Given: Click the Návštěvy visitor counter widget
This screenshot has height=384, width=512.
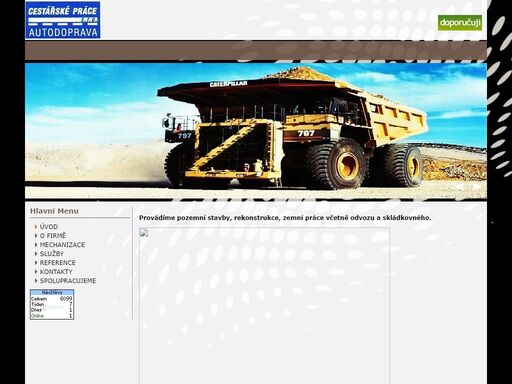Looking at the screenshot, I should [x=52, y=305].
